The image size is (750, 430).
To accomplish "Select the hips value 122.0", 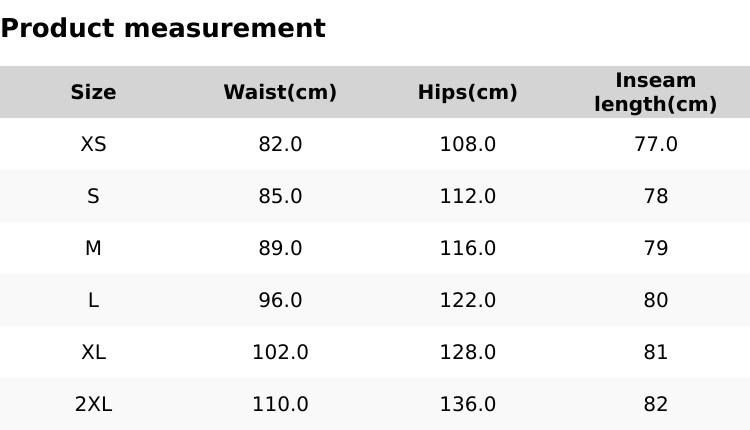I will pyautogui.click(x=467, y=300).
